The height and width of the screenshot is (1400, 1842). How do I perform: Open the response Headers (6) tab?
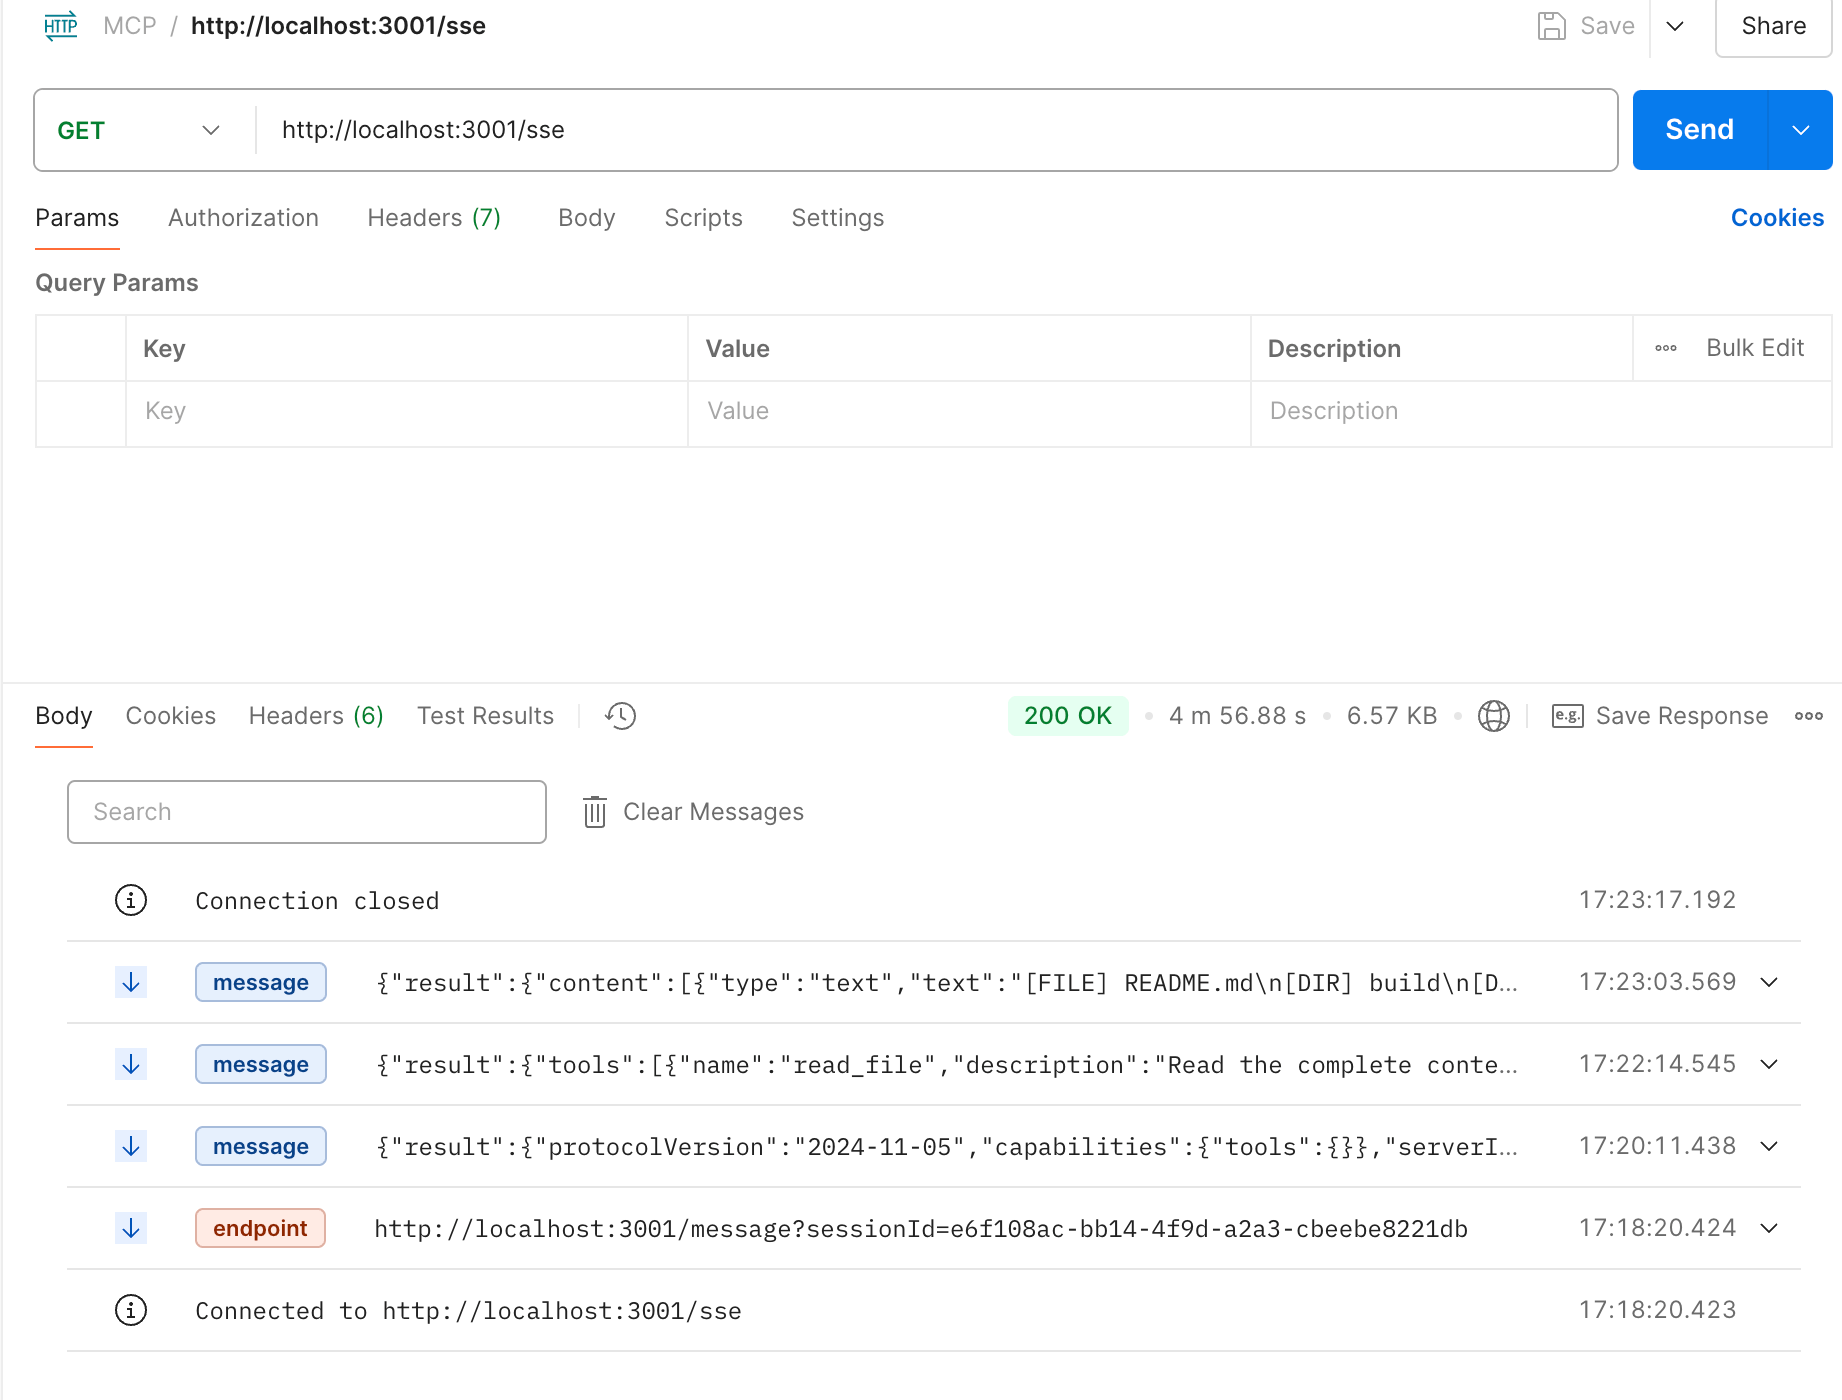pos(316,716)
